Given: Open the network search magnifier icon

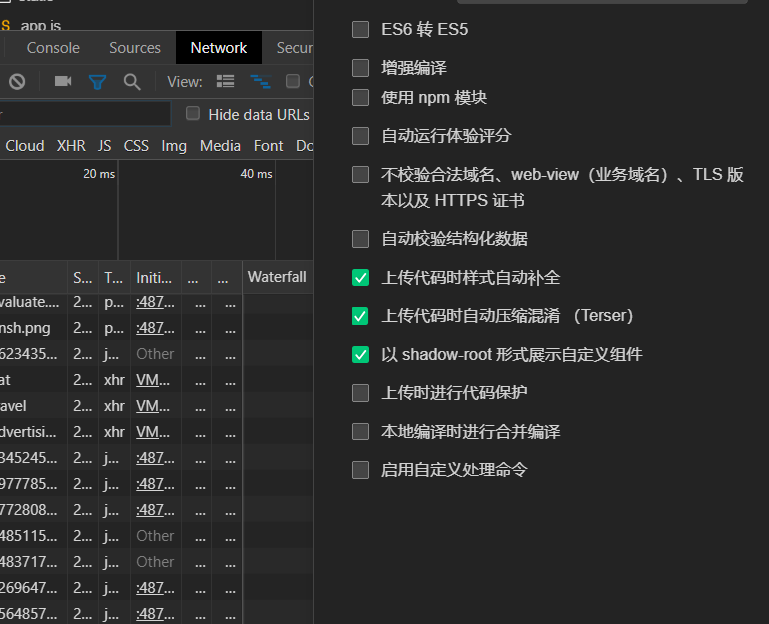Looking at the screenshot, I should point(132,82).
